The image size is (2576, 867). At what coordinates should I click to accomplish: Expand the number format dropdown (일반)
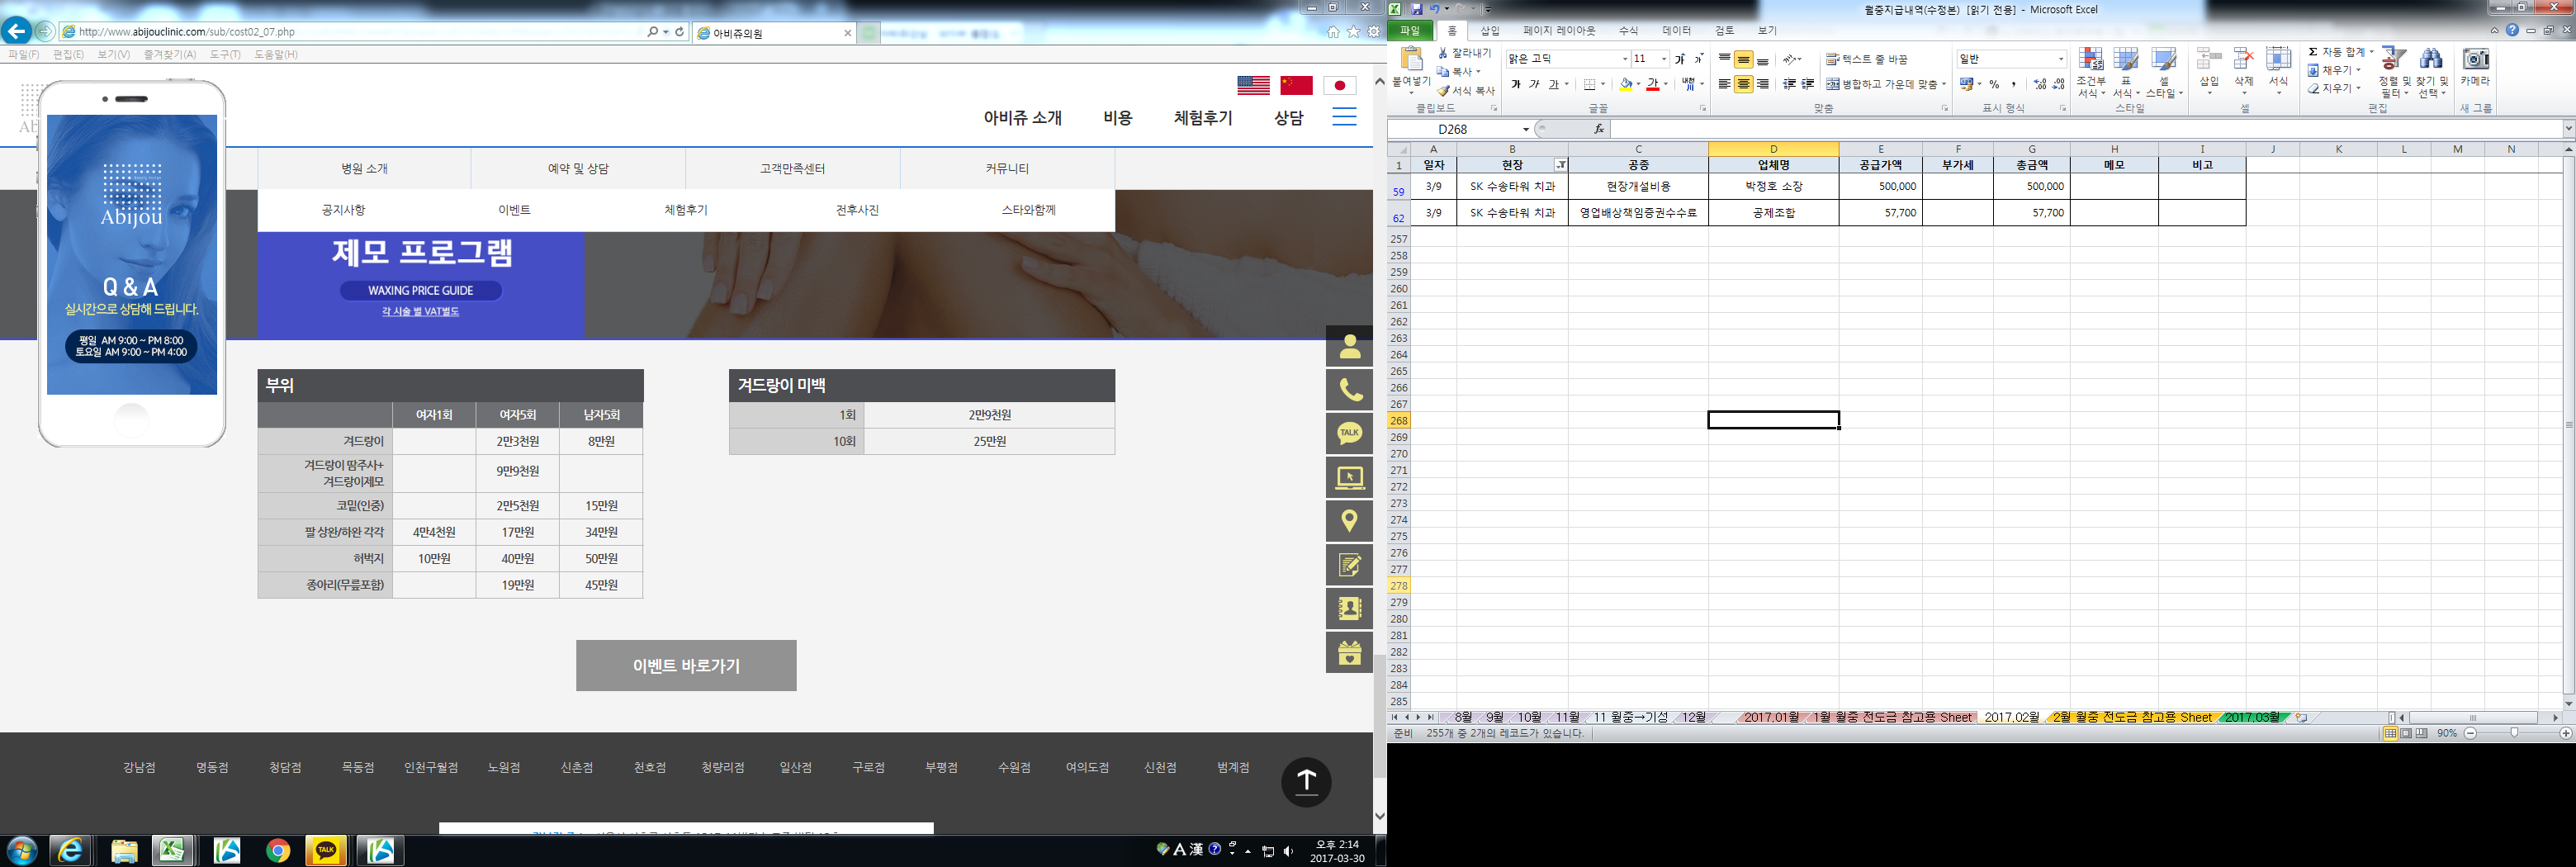pos(2060,60)
